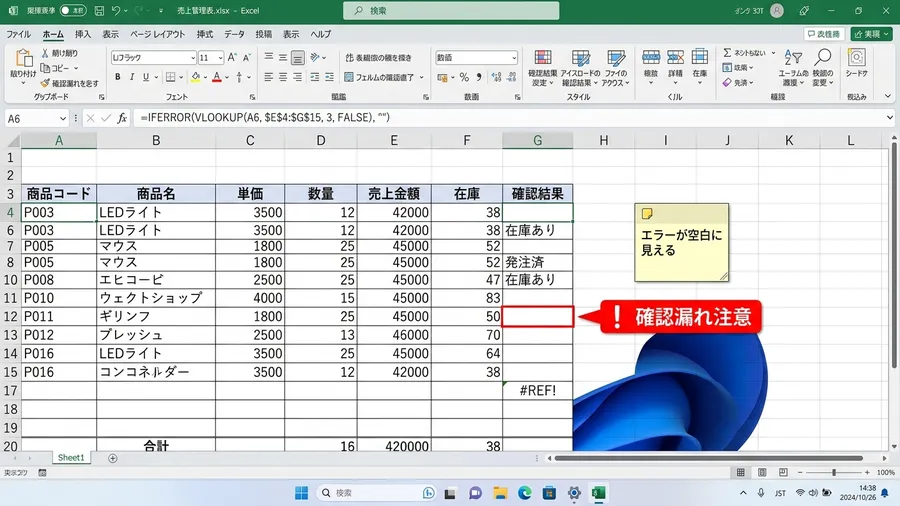Toggle Italic formatting
The height and width of the screenshot is (506, 900).
(x=132, y=77)
